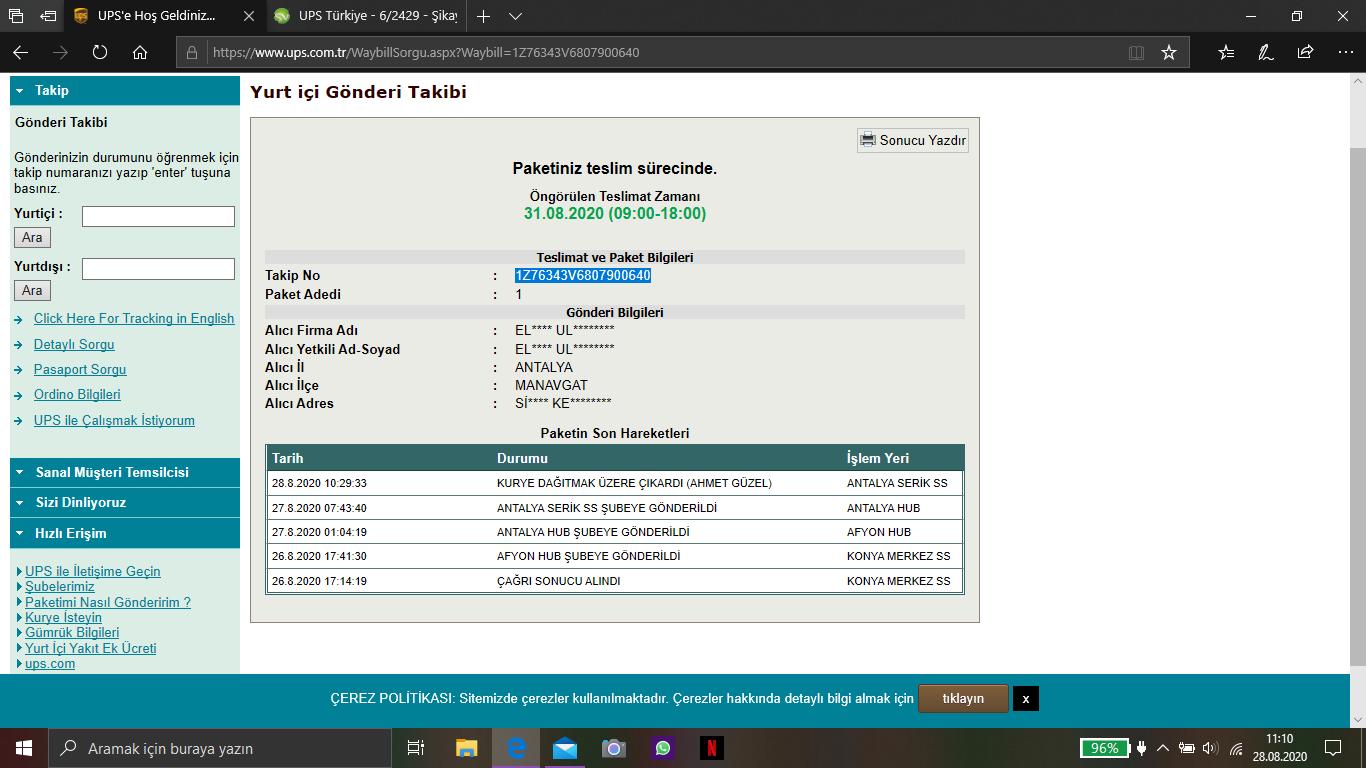Expand Sanal Müşteri Temsilcisi panel

click(125, 472)
